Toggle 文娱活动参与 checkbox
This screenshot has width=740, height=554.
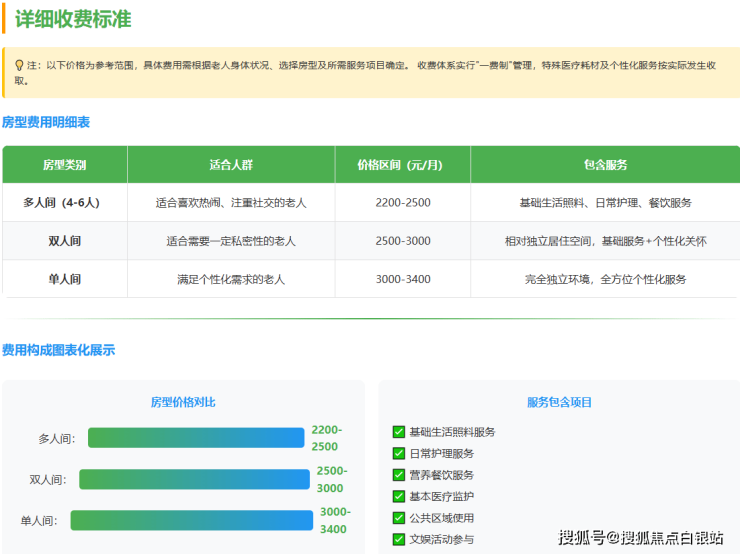point(399,539)
